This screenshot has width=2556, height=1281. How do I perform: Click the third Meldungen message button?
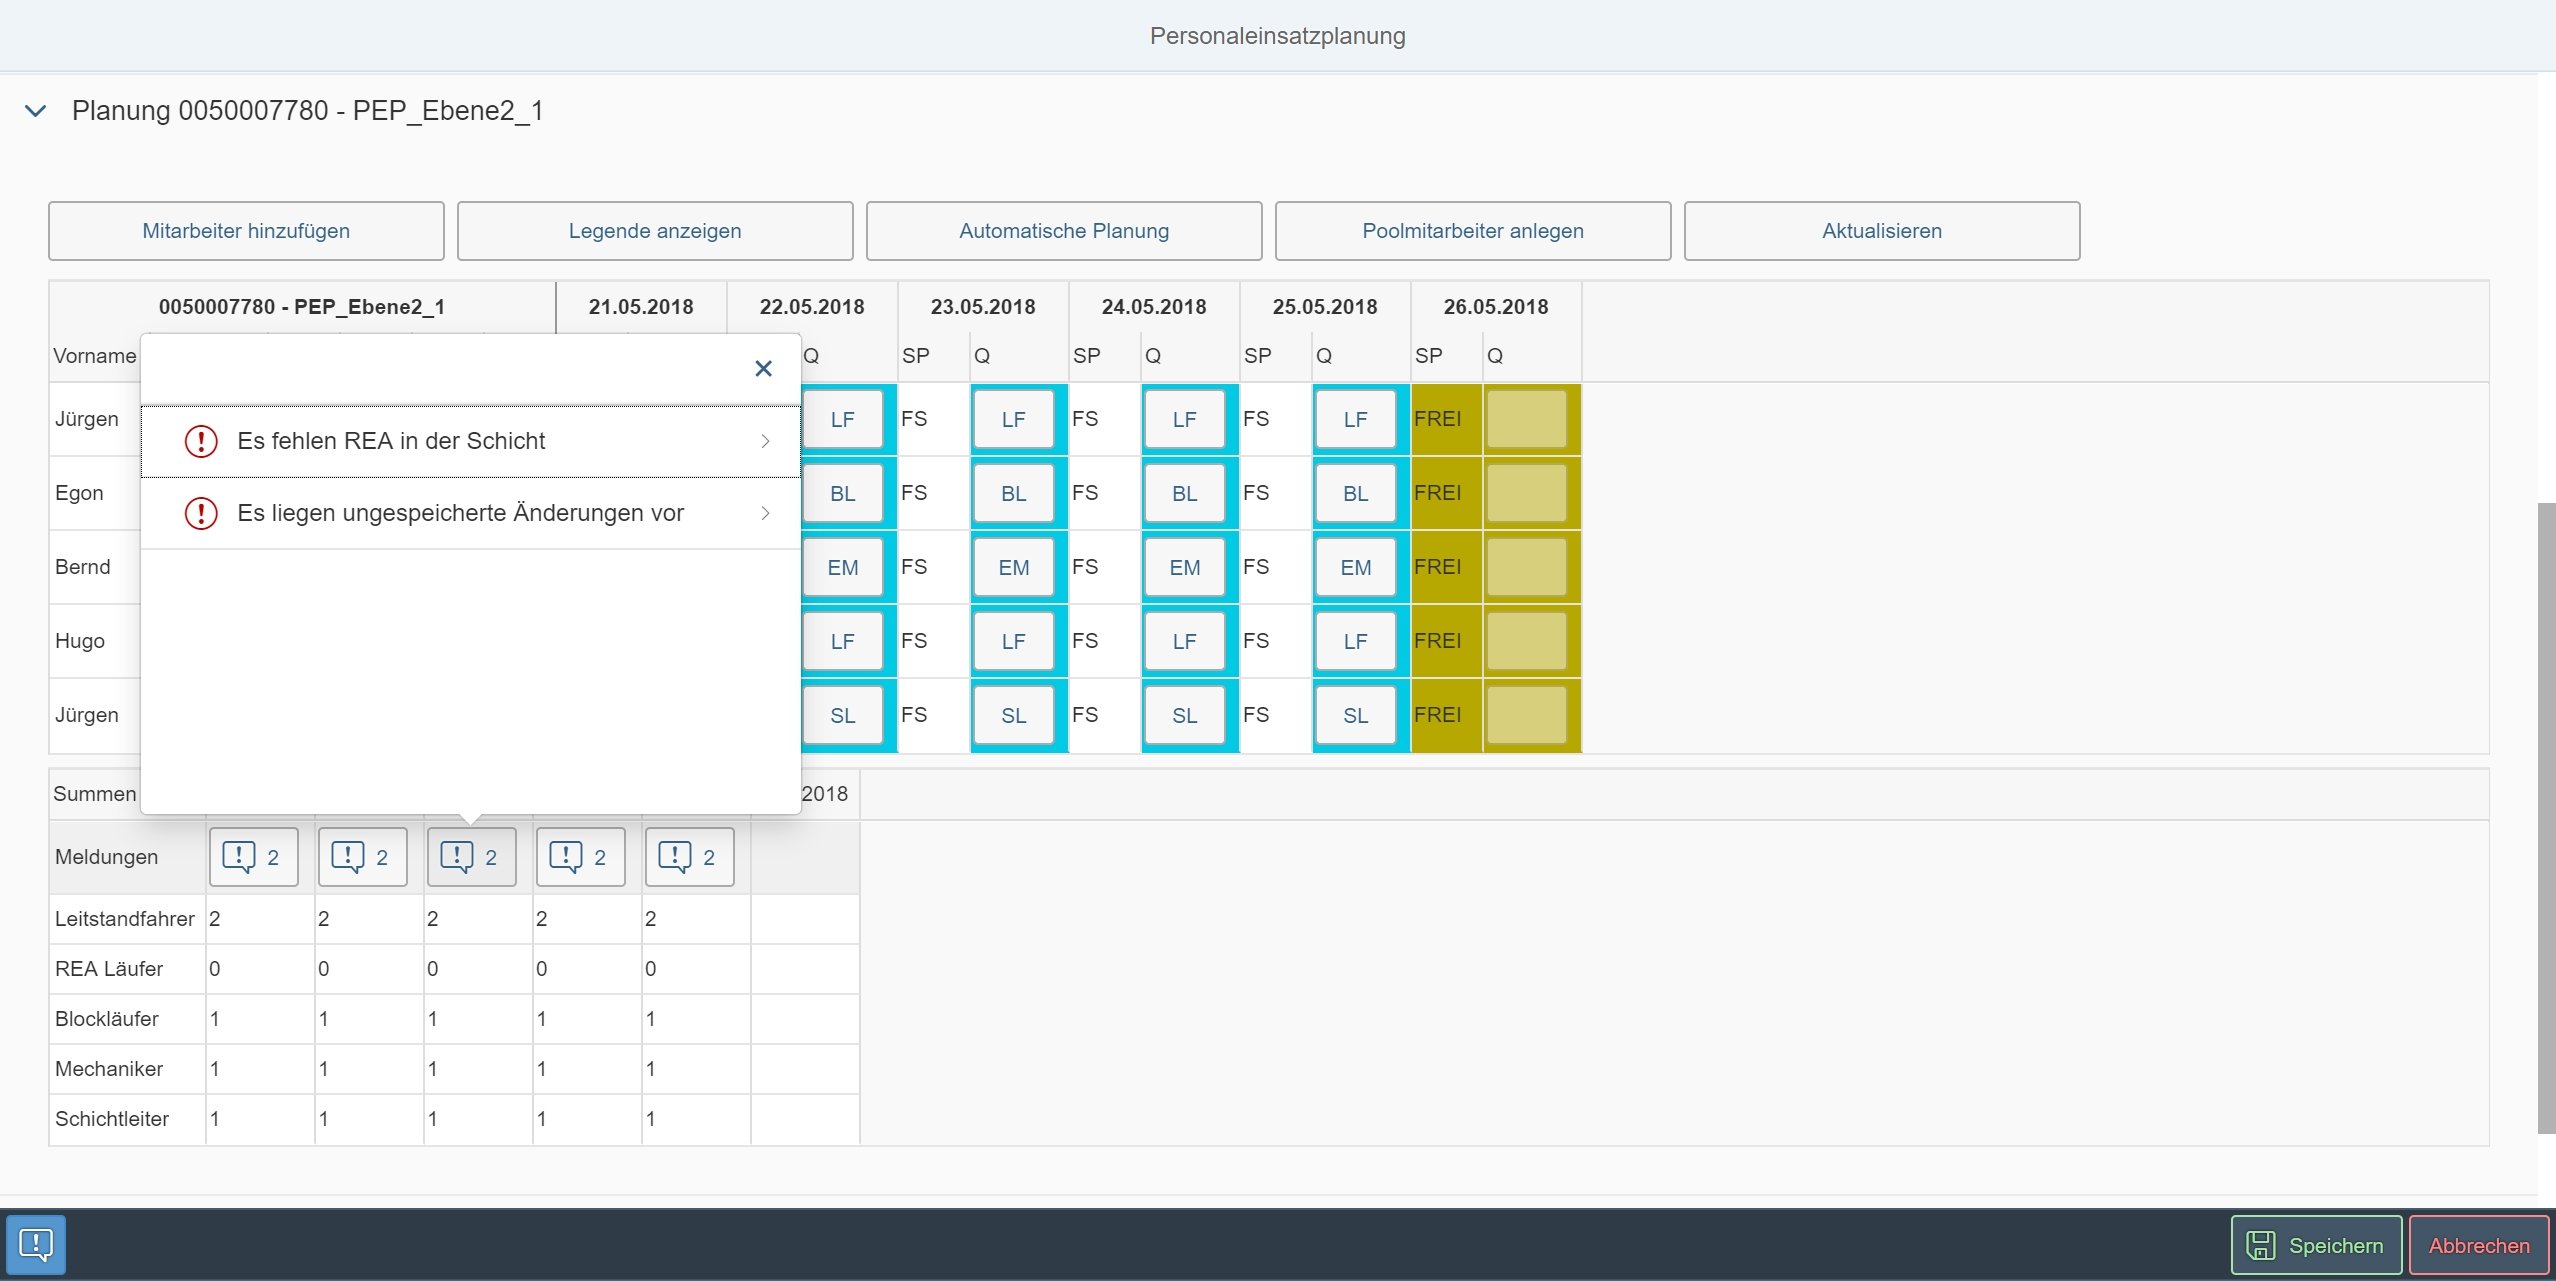pos(471,857)
